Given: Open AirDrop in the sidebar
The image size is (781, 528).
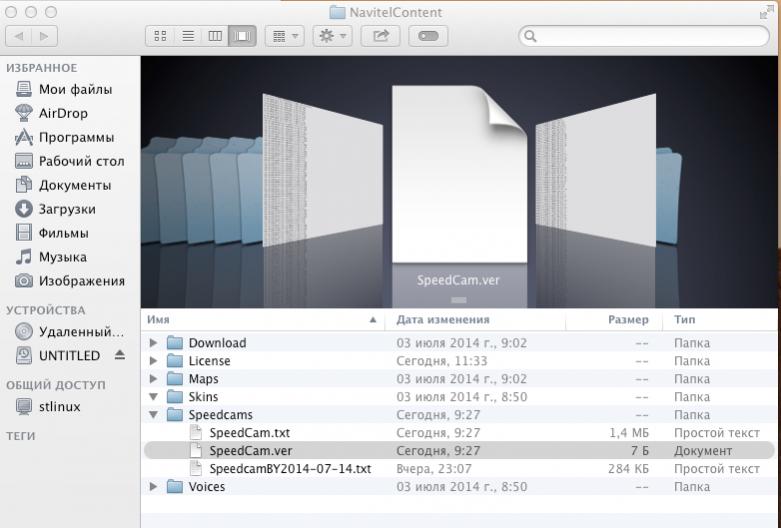Looking at the screenshot, I should click(63, 113).
